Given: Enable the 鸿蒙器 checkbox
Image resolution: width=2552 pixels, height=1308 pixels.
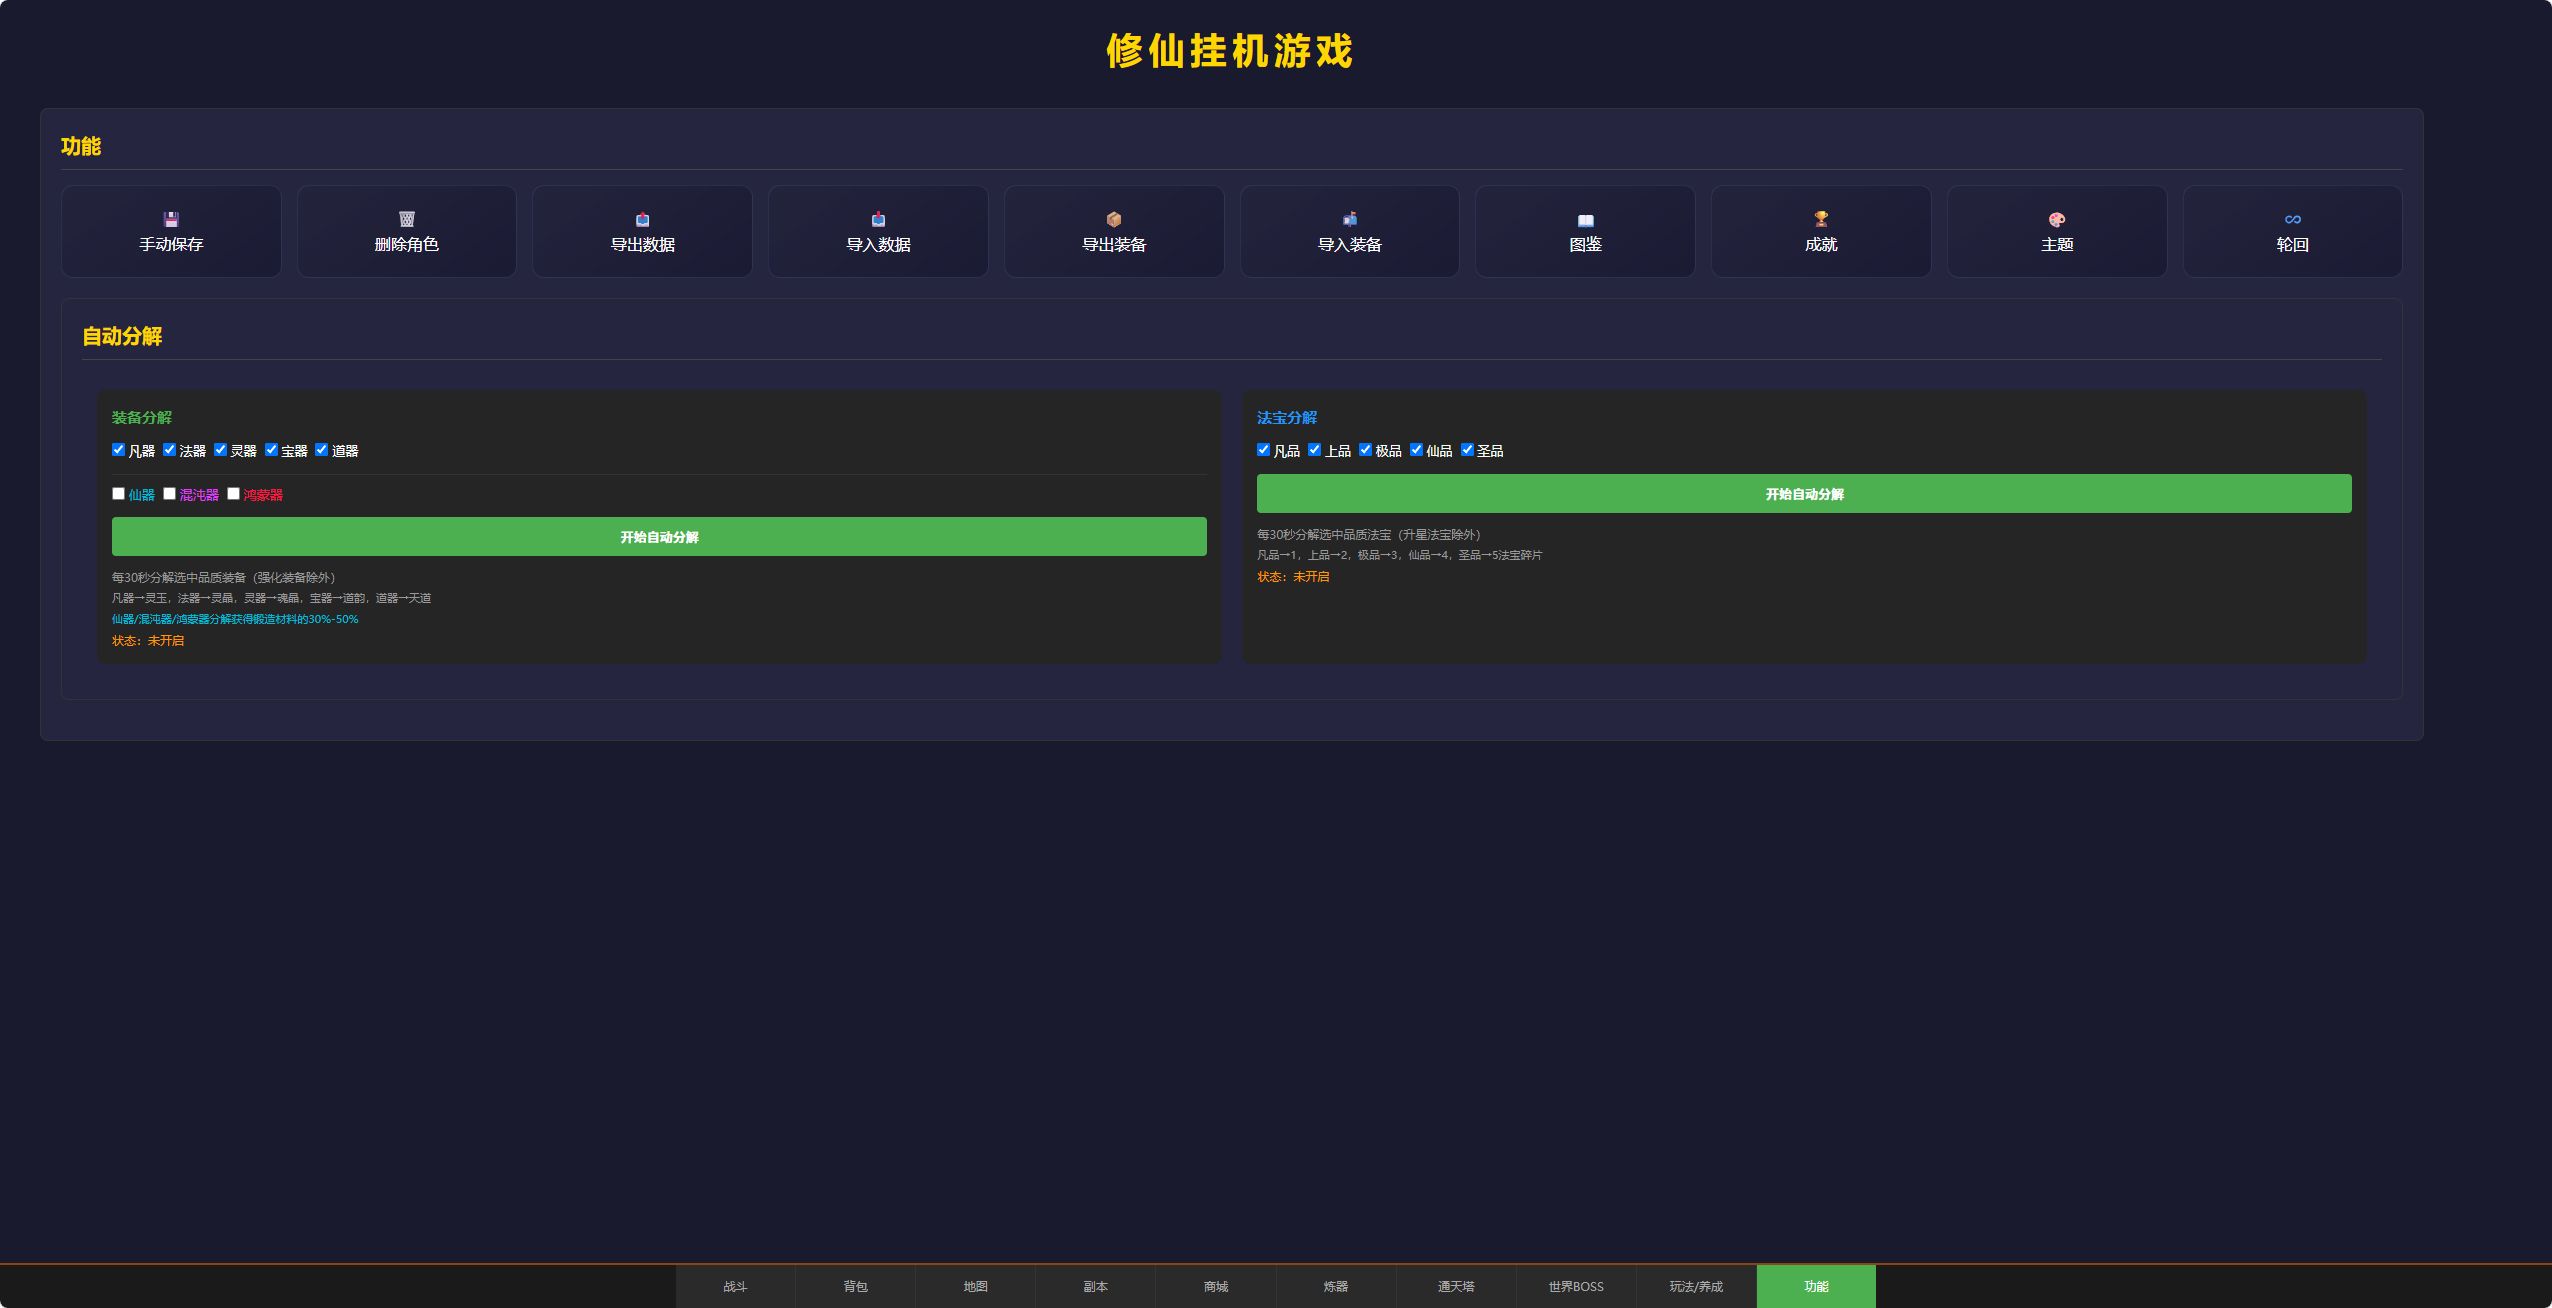Looking at the screenshot, I should tap(233, 494).
